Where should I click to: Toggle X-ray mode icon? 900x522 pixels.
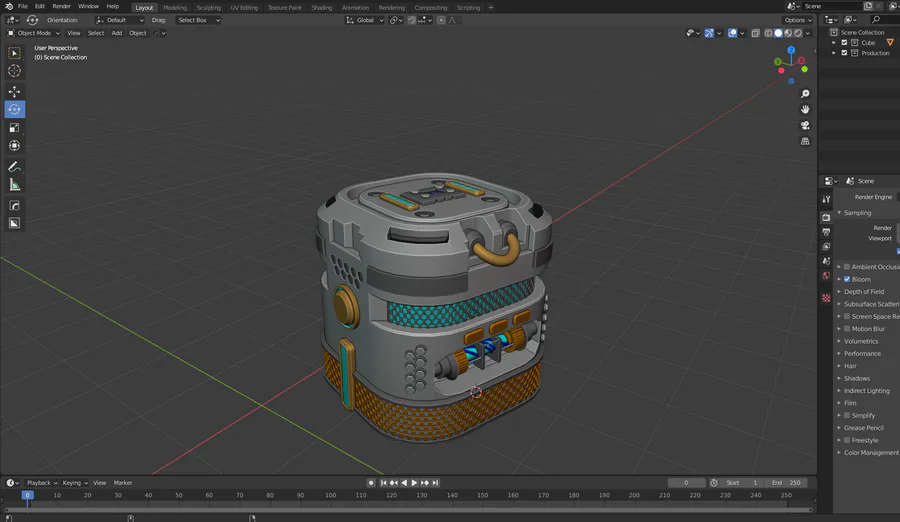755,33
